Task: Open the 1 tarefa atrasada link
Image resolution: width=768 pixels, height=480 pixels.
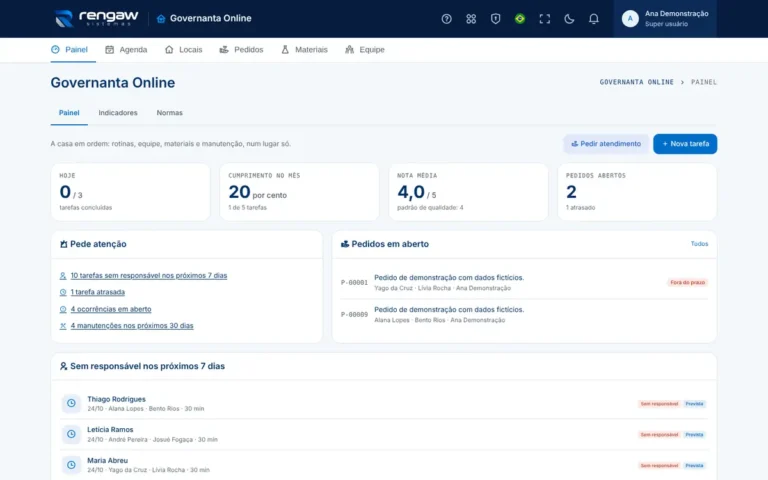Action: pyautogui.click(x=97, y=292)
